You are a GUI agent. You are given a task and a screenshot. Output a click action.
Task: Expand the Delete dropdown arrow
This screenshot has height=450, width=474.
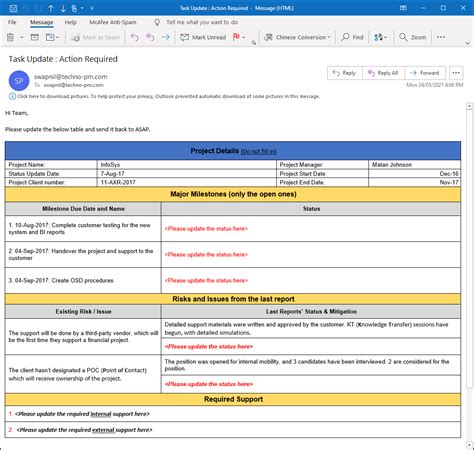click(22, 37)
